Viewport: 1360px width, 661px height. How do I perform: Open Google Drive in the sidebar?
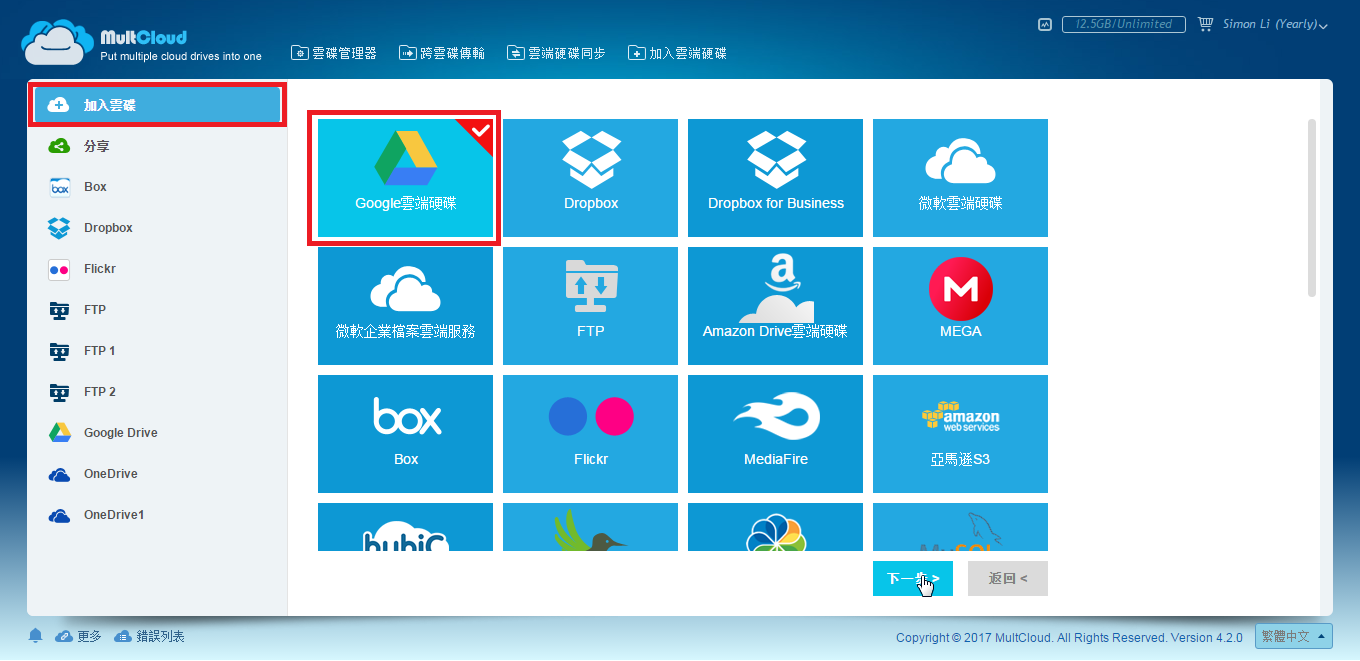click(x=157, y=433)
